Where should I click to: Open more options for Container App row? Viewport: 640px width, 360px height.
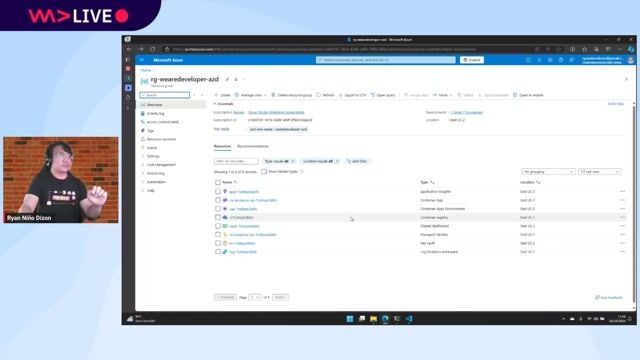622,200
